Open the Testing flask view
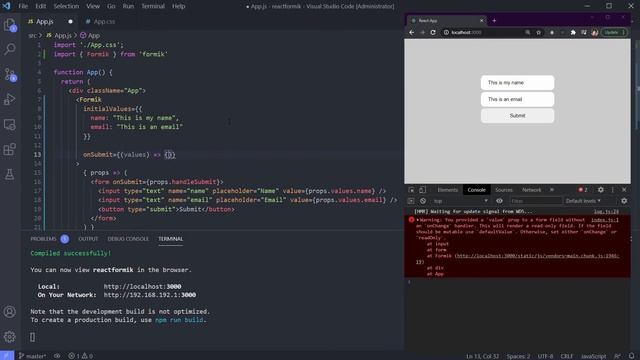 point(9,174)
